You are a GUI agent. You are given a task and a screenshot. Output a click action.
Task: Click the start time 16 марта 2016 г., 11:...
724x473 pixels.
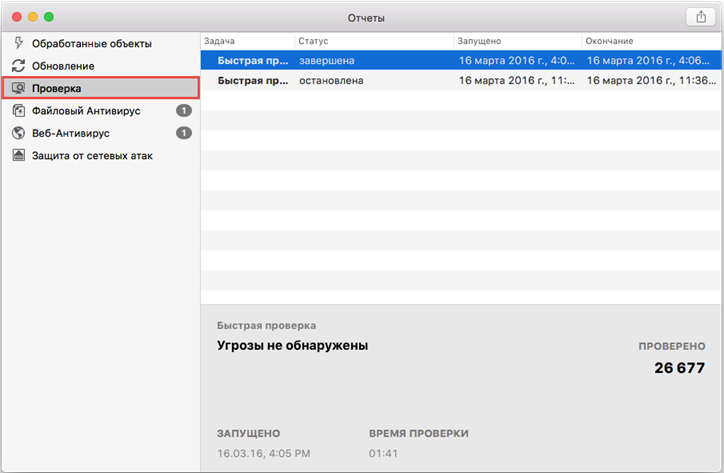(x=517, y=80)
